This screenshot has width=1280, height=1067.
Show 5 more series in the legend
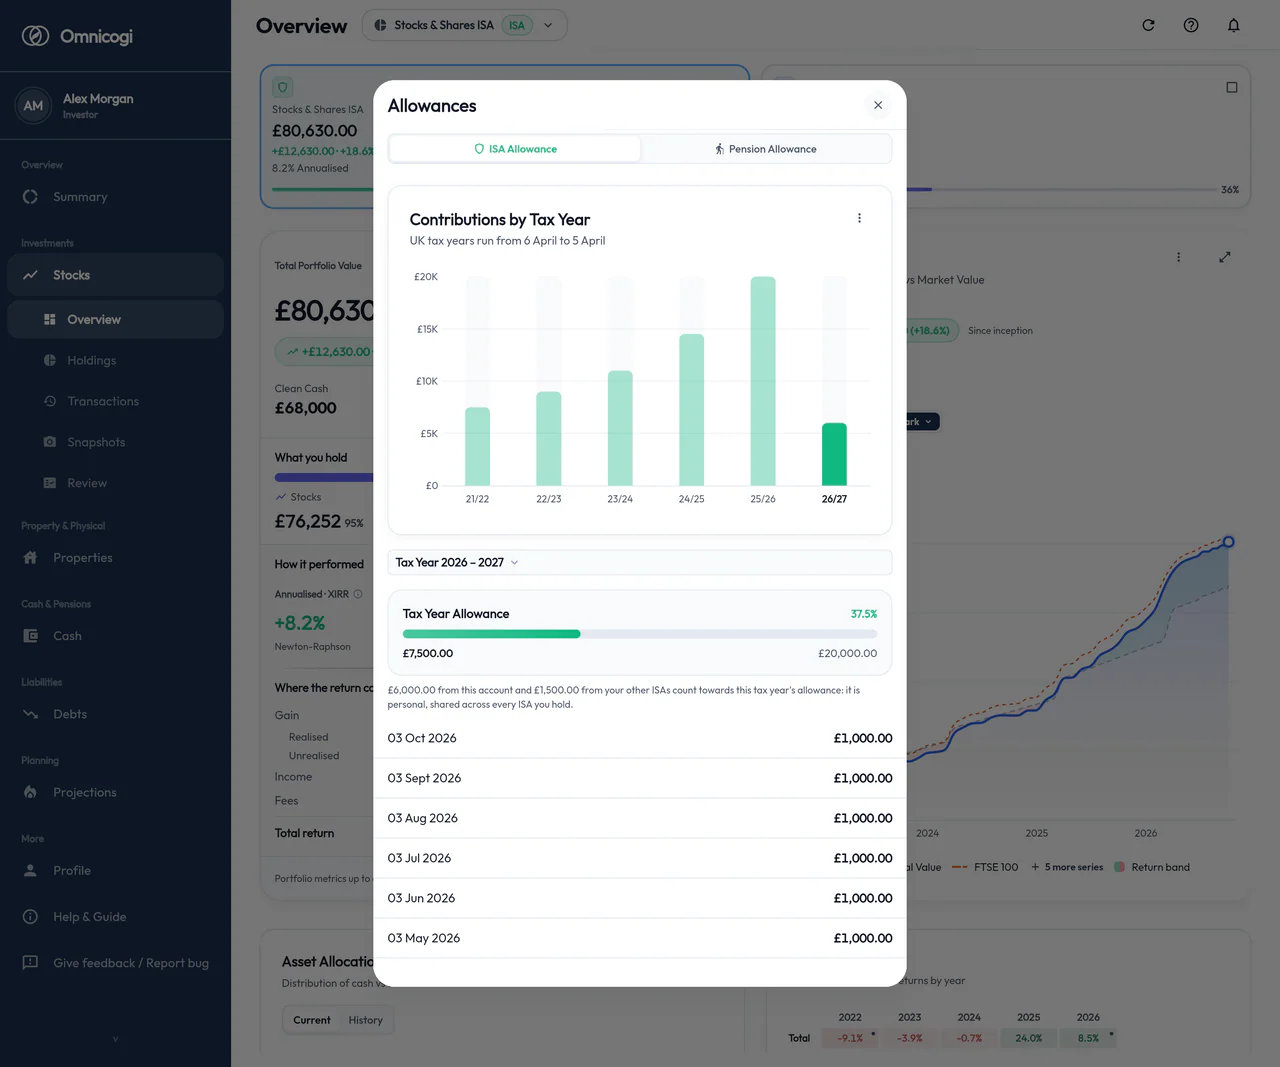click(1067, 867)
